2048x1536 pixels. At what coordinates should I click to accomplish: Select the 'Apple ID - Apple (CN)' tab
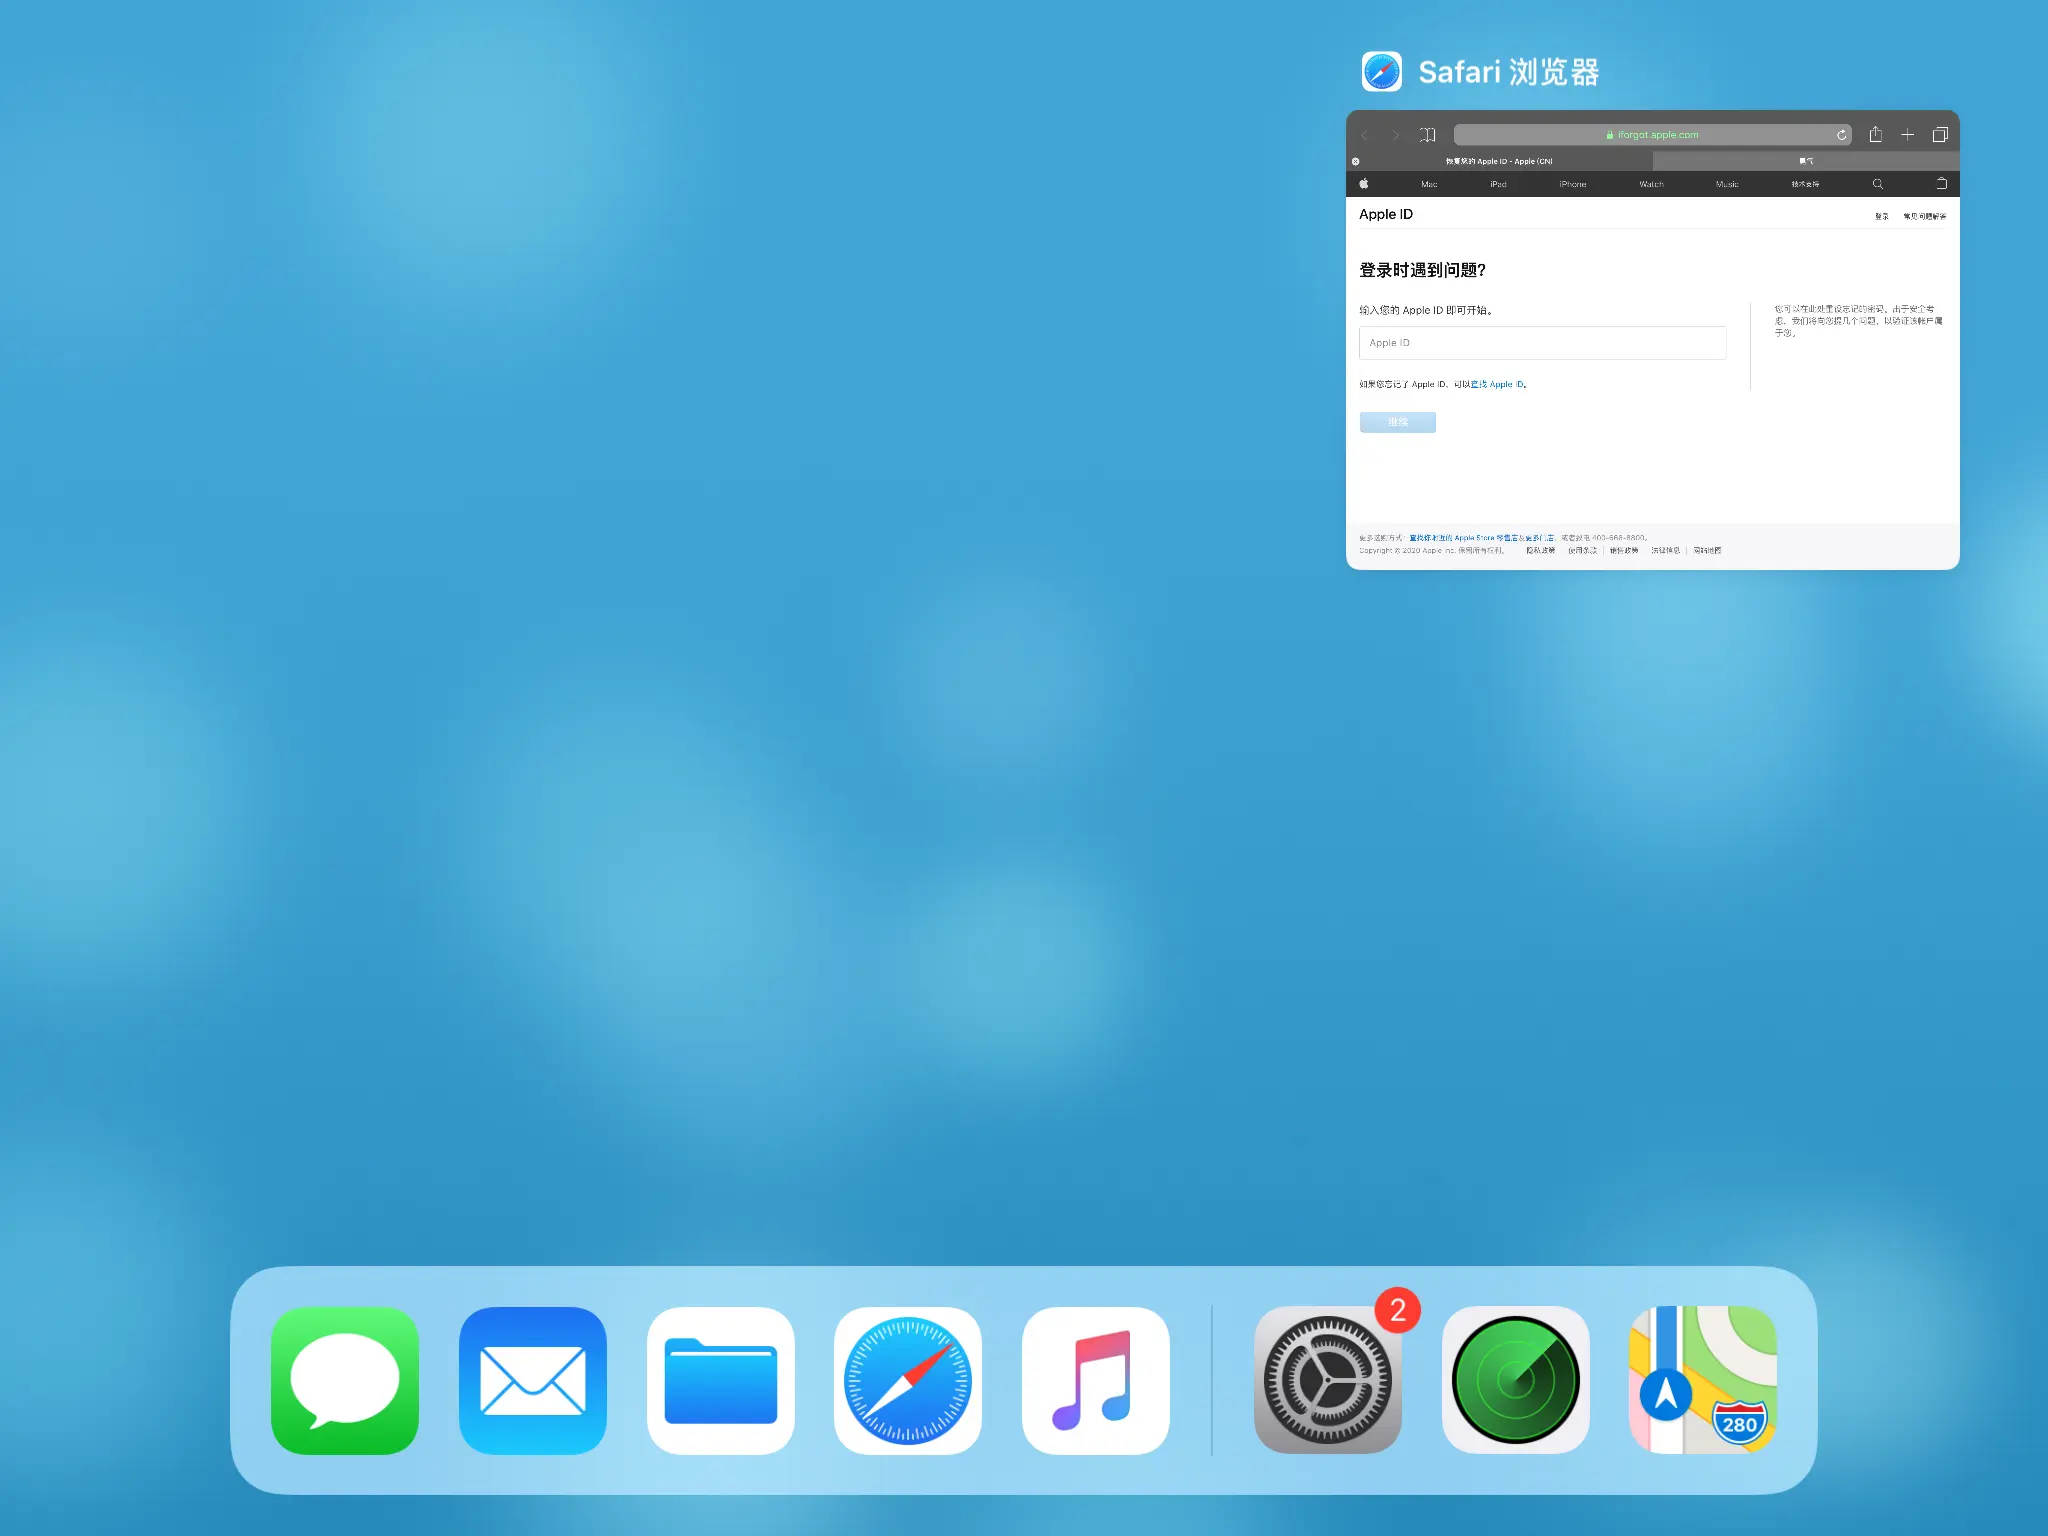point(1499,161)
